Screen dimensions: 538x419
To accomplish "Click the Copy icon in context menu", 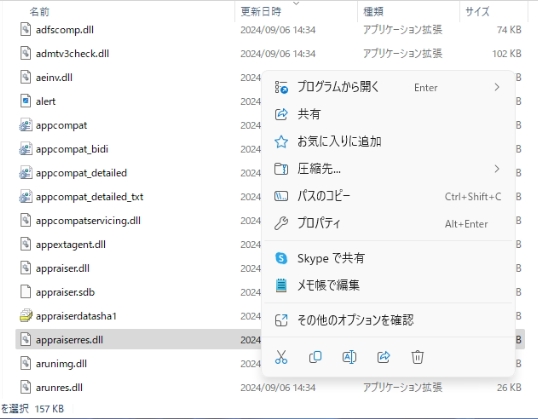I will coord(315,357).
